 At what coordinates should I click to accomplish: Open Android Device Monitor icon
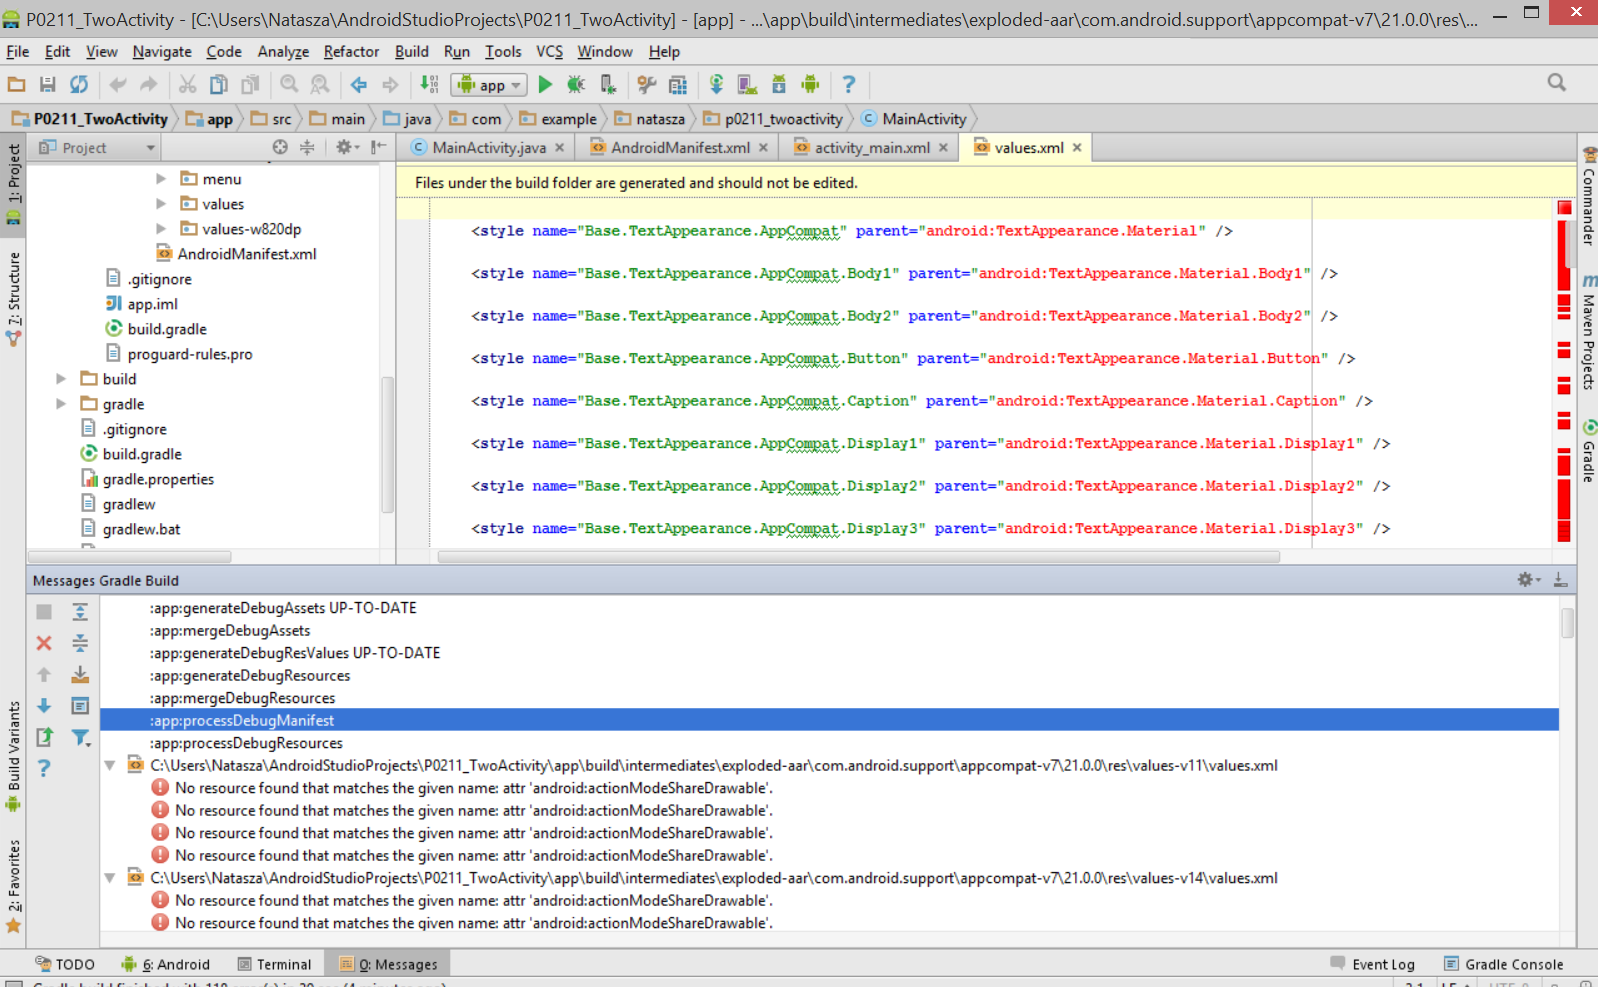click(x=810, y=85)
